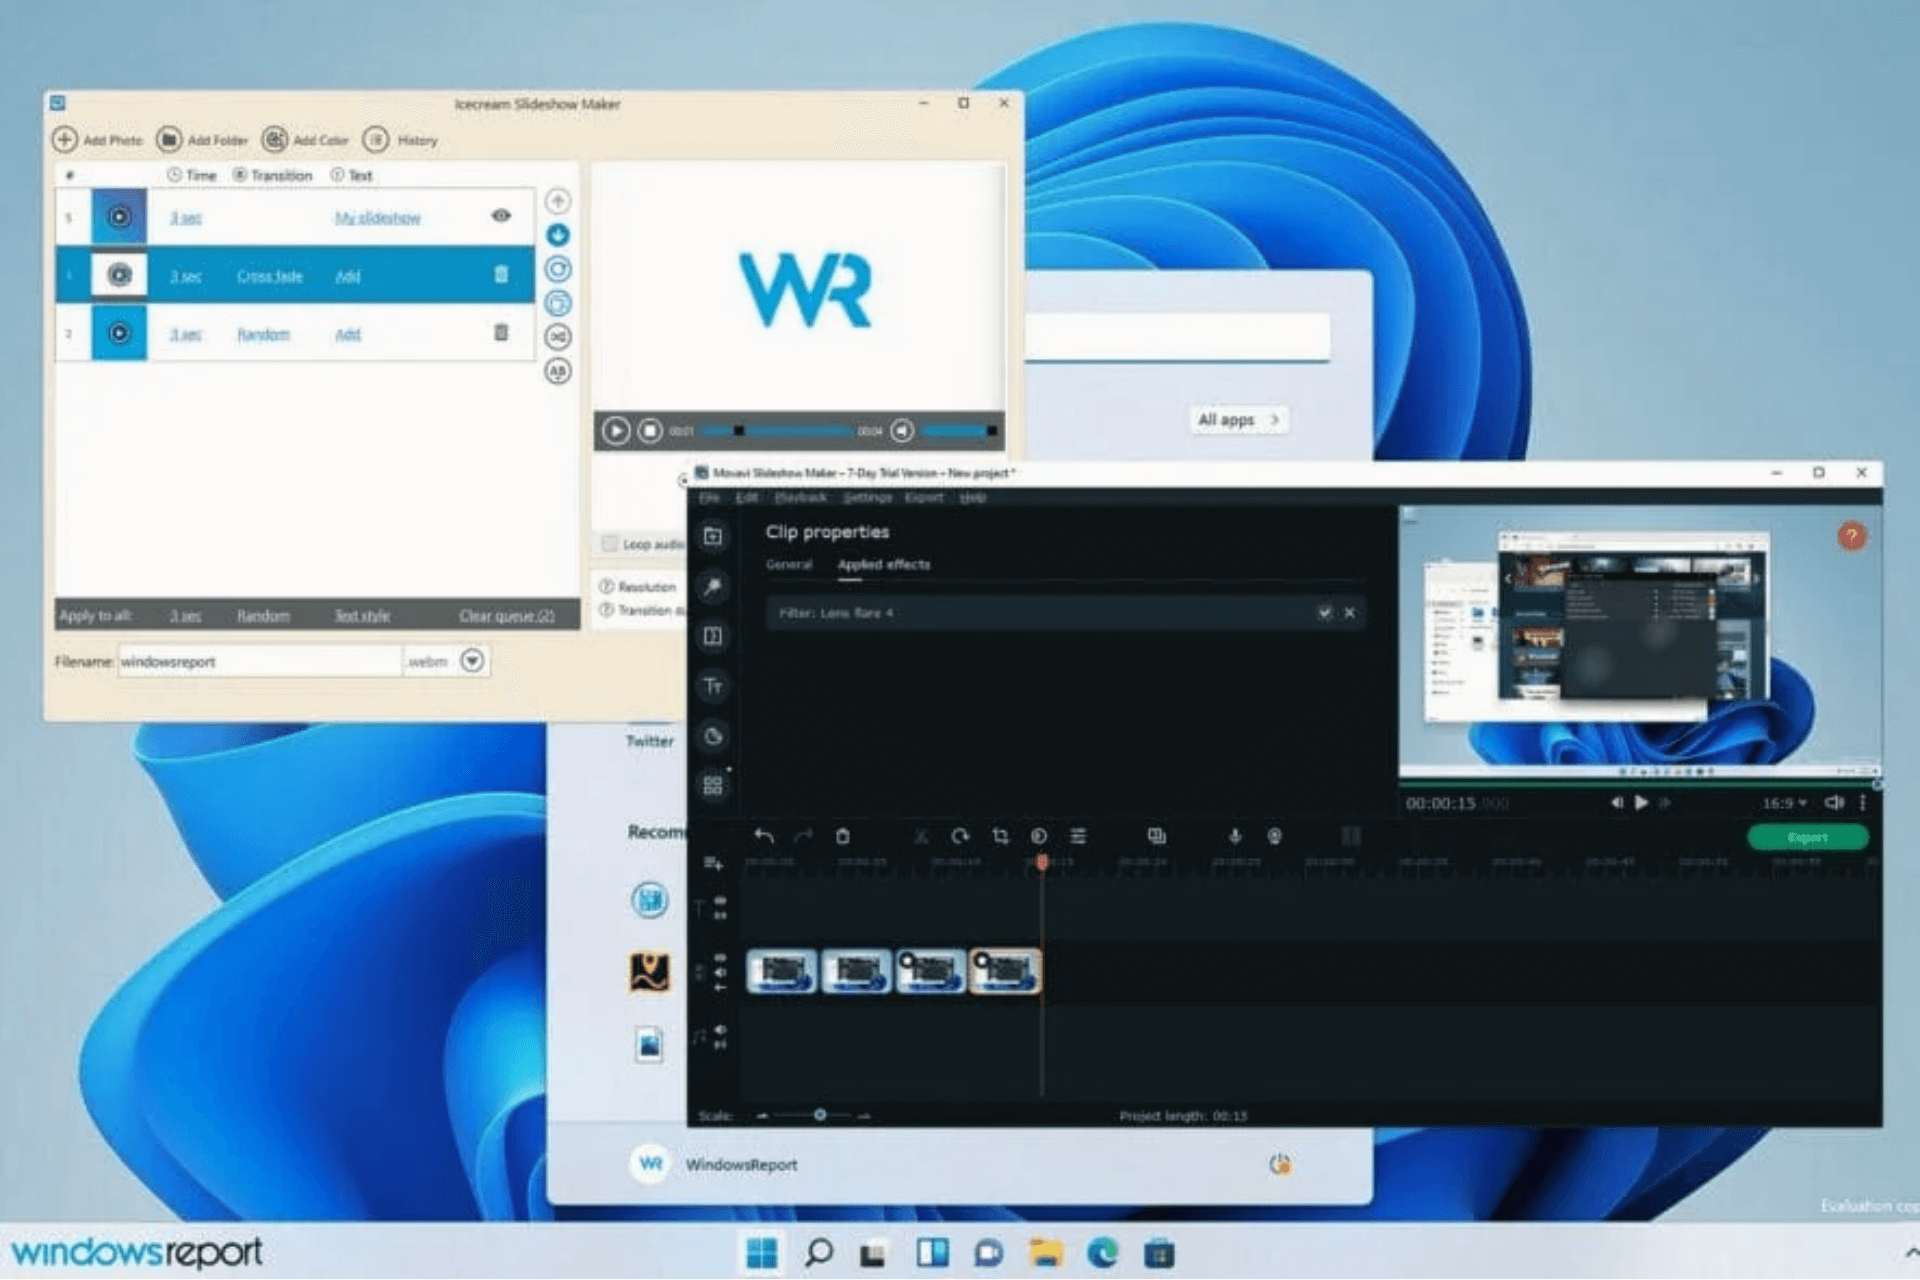Stop the Icecream slideshow preview
Image resolution: width=1920 pixels, height=1280 pixels.
point(650,431)
